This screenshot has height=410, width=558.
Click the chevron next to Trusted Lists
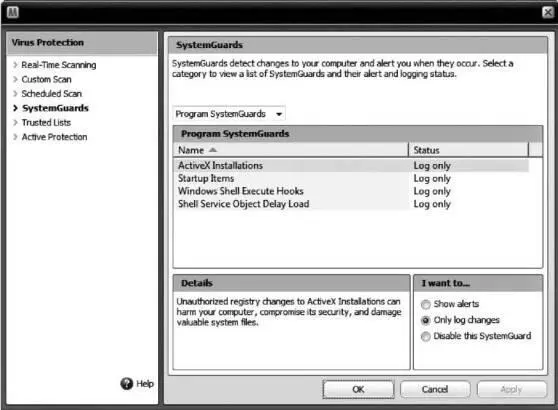click(x=15, y=122)
